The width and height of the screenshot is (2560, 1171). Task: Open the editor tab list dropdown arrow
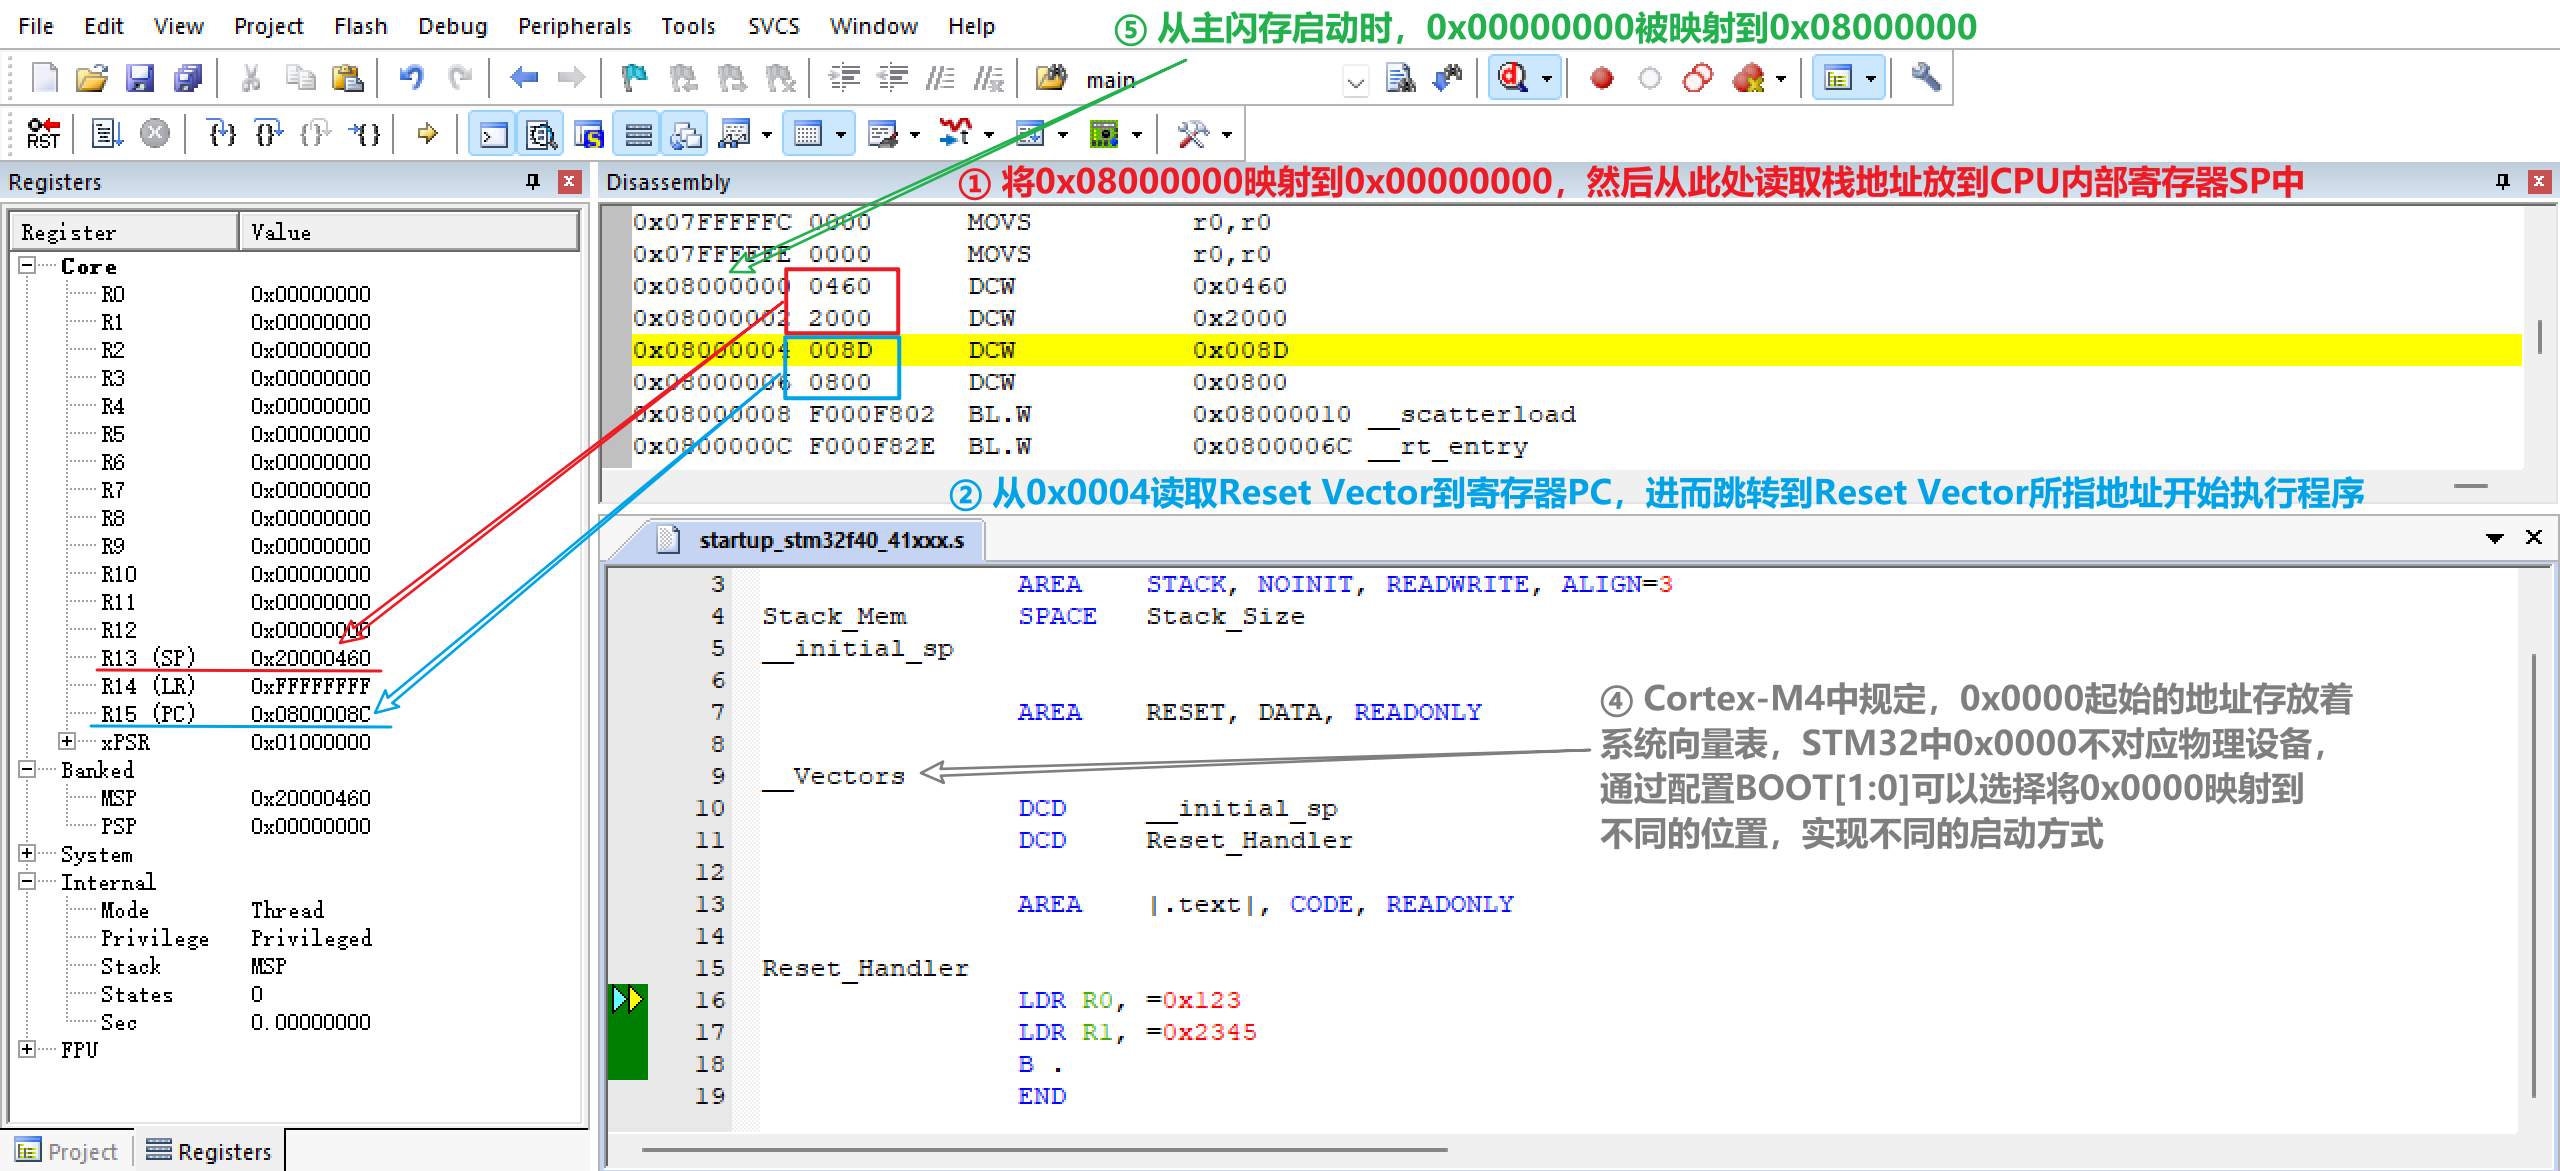click(2495, 538)
